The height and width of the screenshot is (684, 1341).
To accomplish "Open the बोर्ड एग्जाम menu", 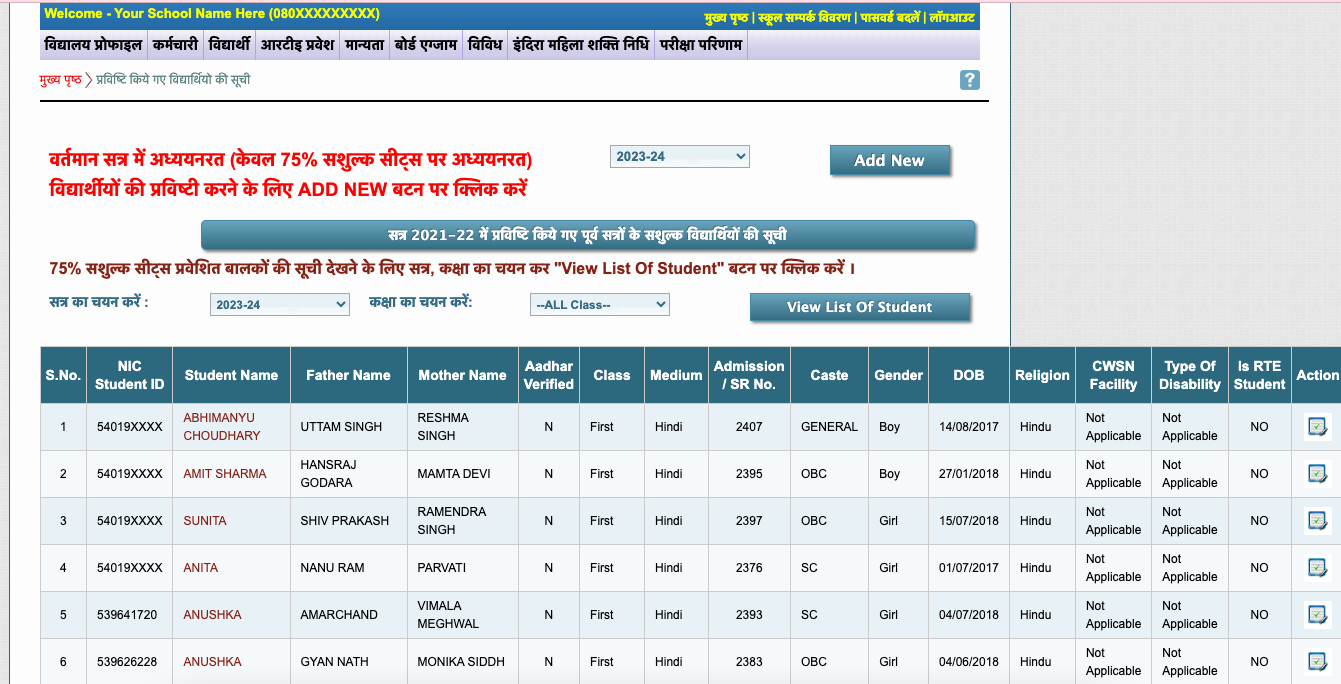I will pyautogui.click(x=425, y=44).
